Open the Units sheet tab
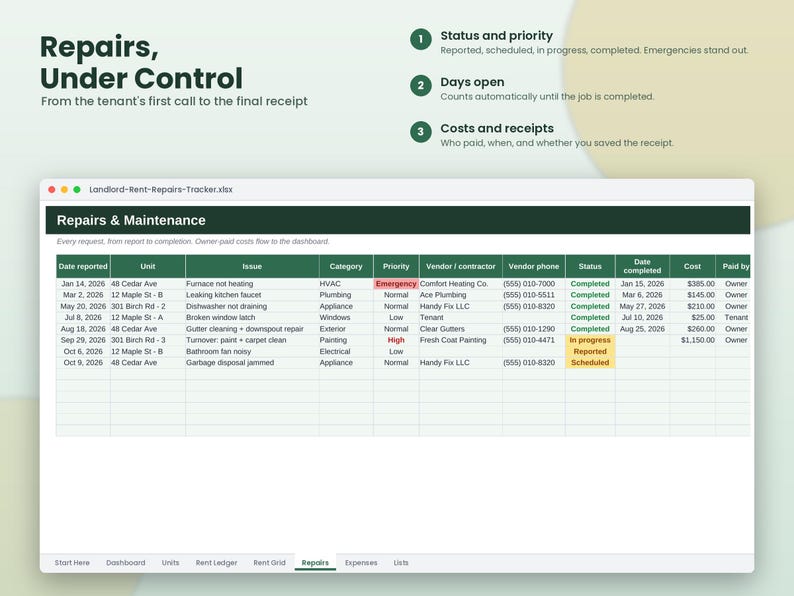Image resolution: width=794 pixels, height=596 pixels. 170,563
